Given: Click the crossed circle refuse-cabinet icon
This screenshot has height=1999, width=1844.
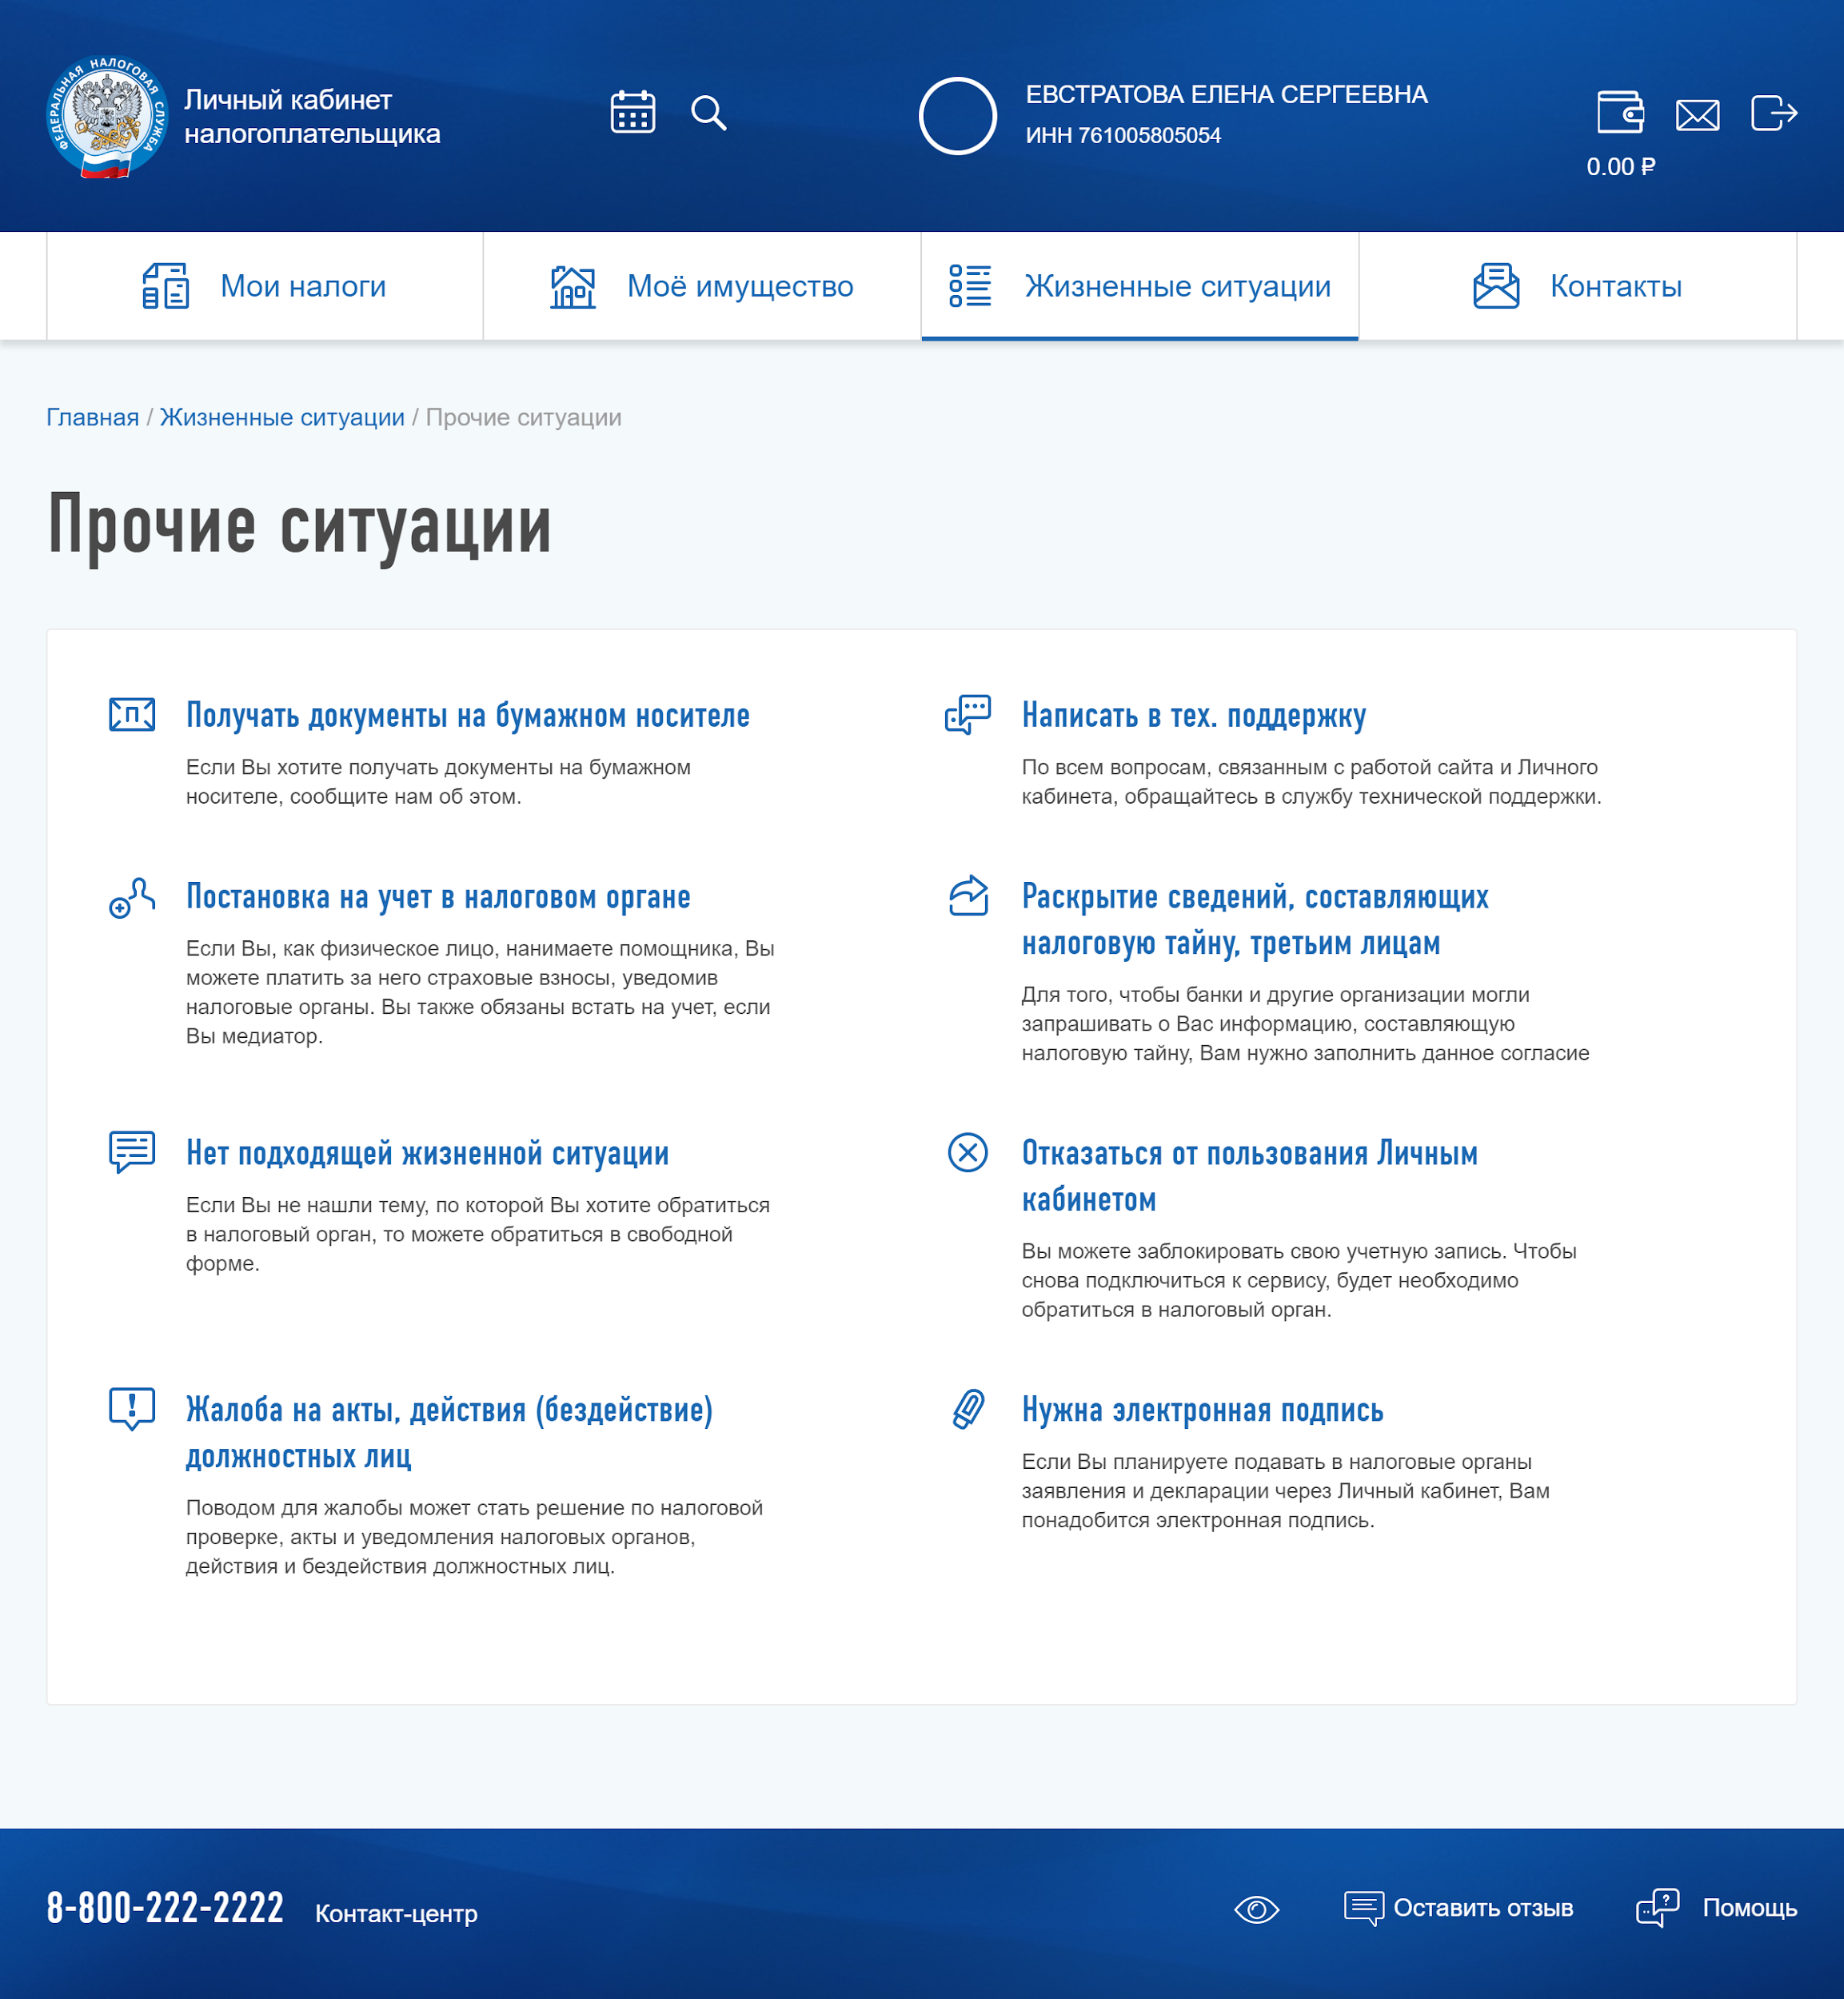Looking at the screenshot, I should 967,1152.
